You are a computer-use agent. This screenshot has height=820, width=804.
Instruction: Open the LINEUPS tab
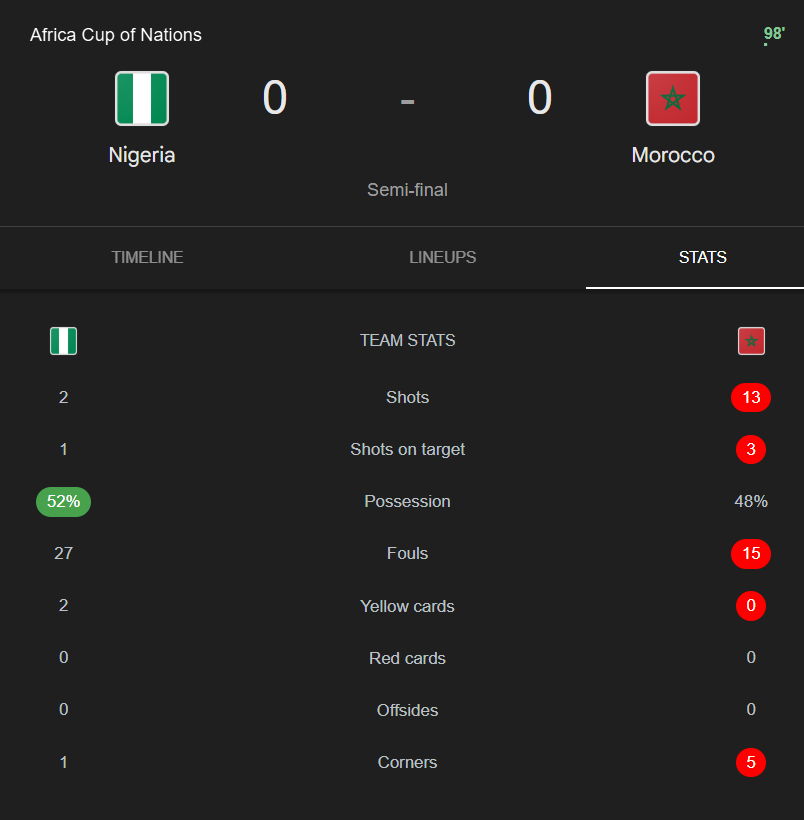[442, 257]
